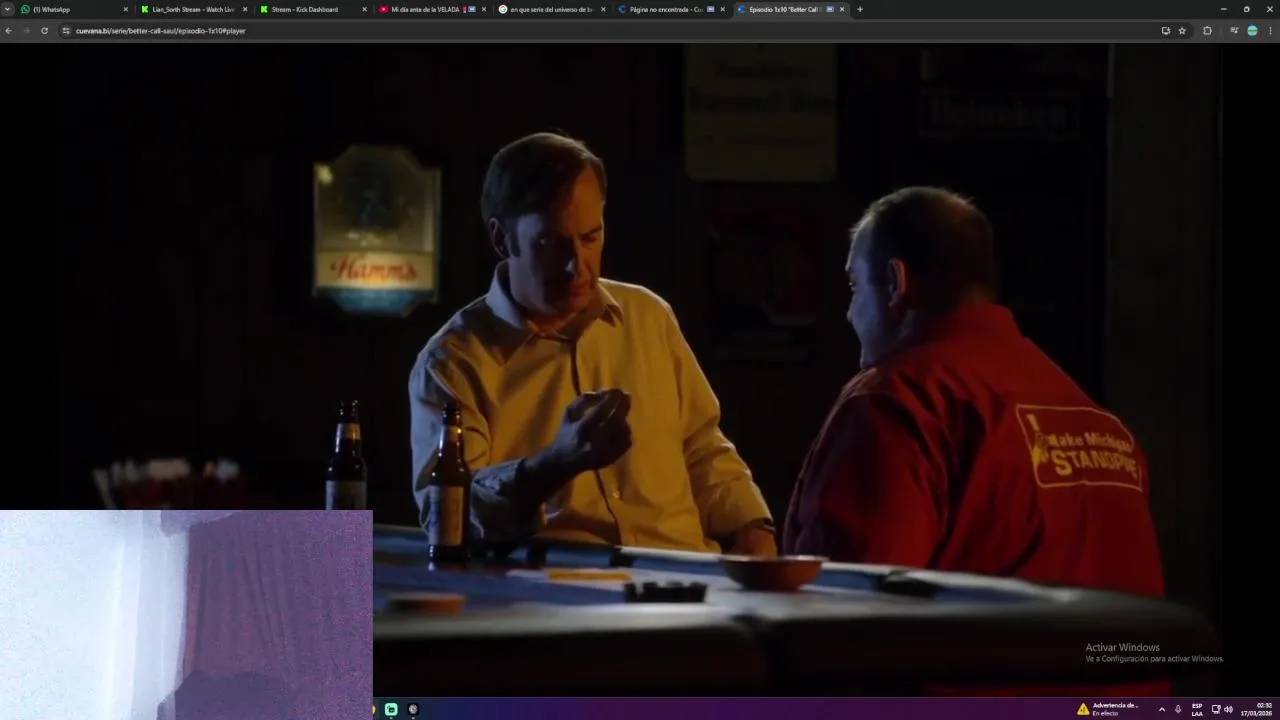Go back to the previous page

click(9, 31)
